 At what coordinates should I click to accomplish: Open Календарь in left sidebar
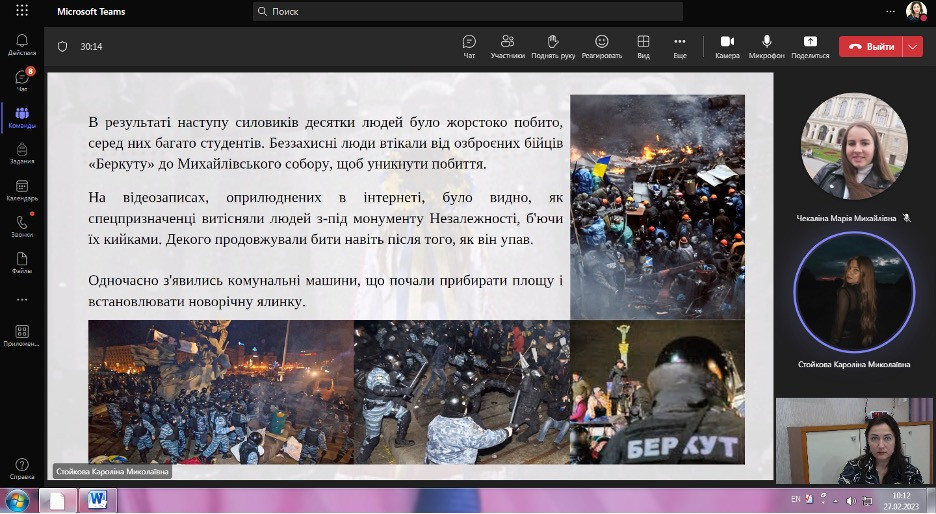[x=22, y=190]
